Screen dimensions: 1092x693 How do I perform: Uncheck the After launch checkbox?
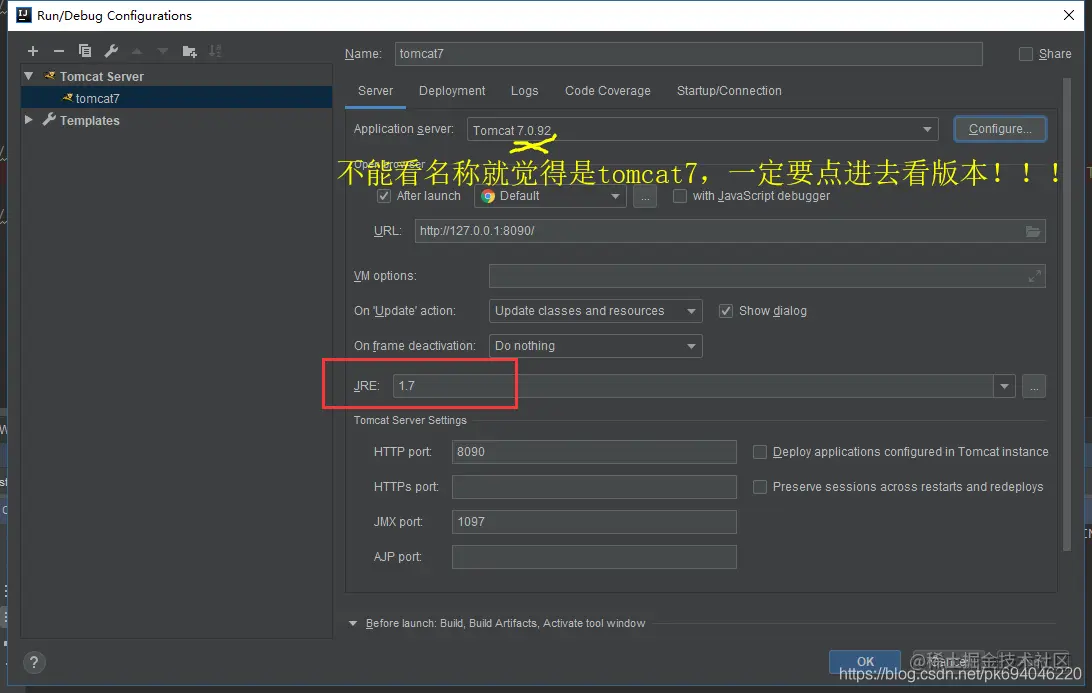(384, 196)
